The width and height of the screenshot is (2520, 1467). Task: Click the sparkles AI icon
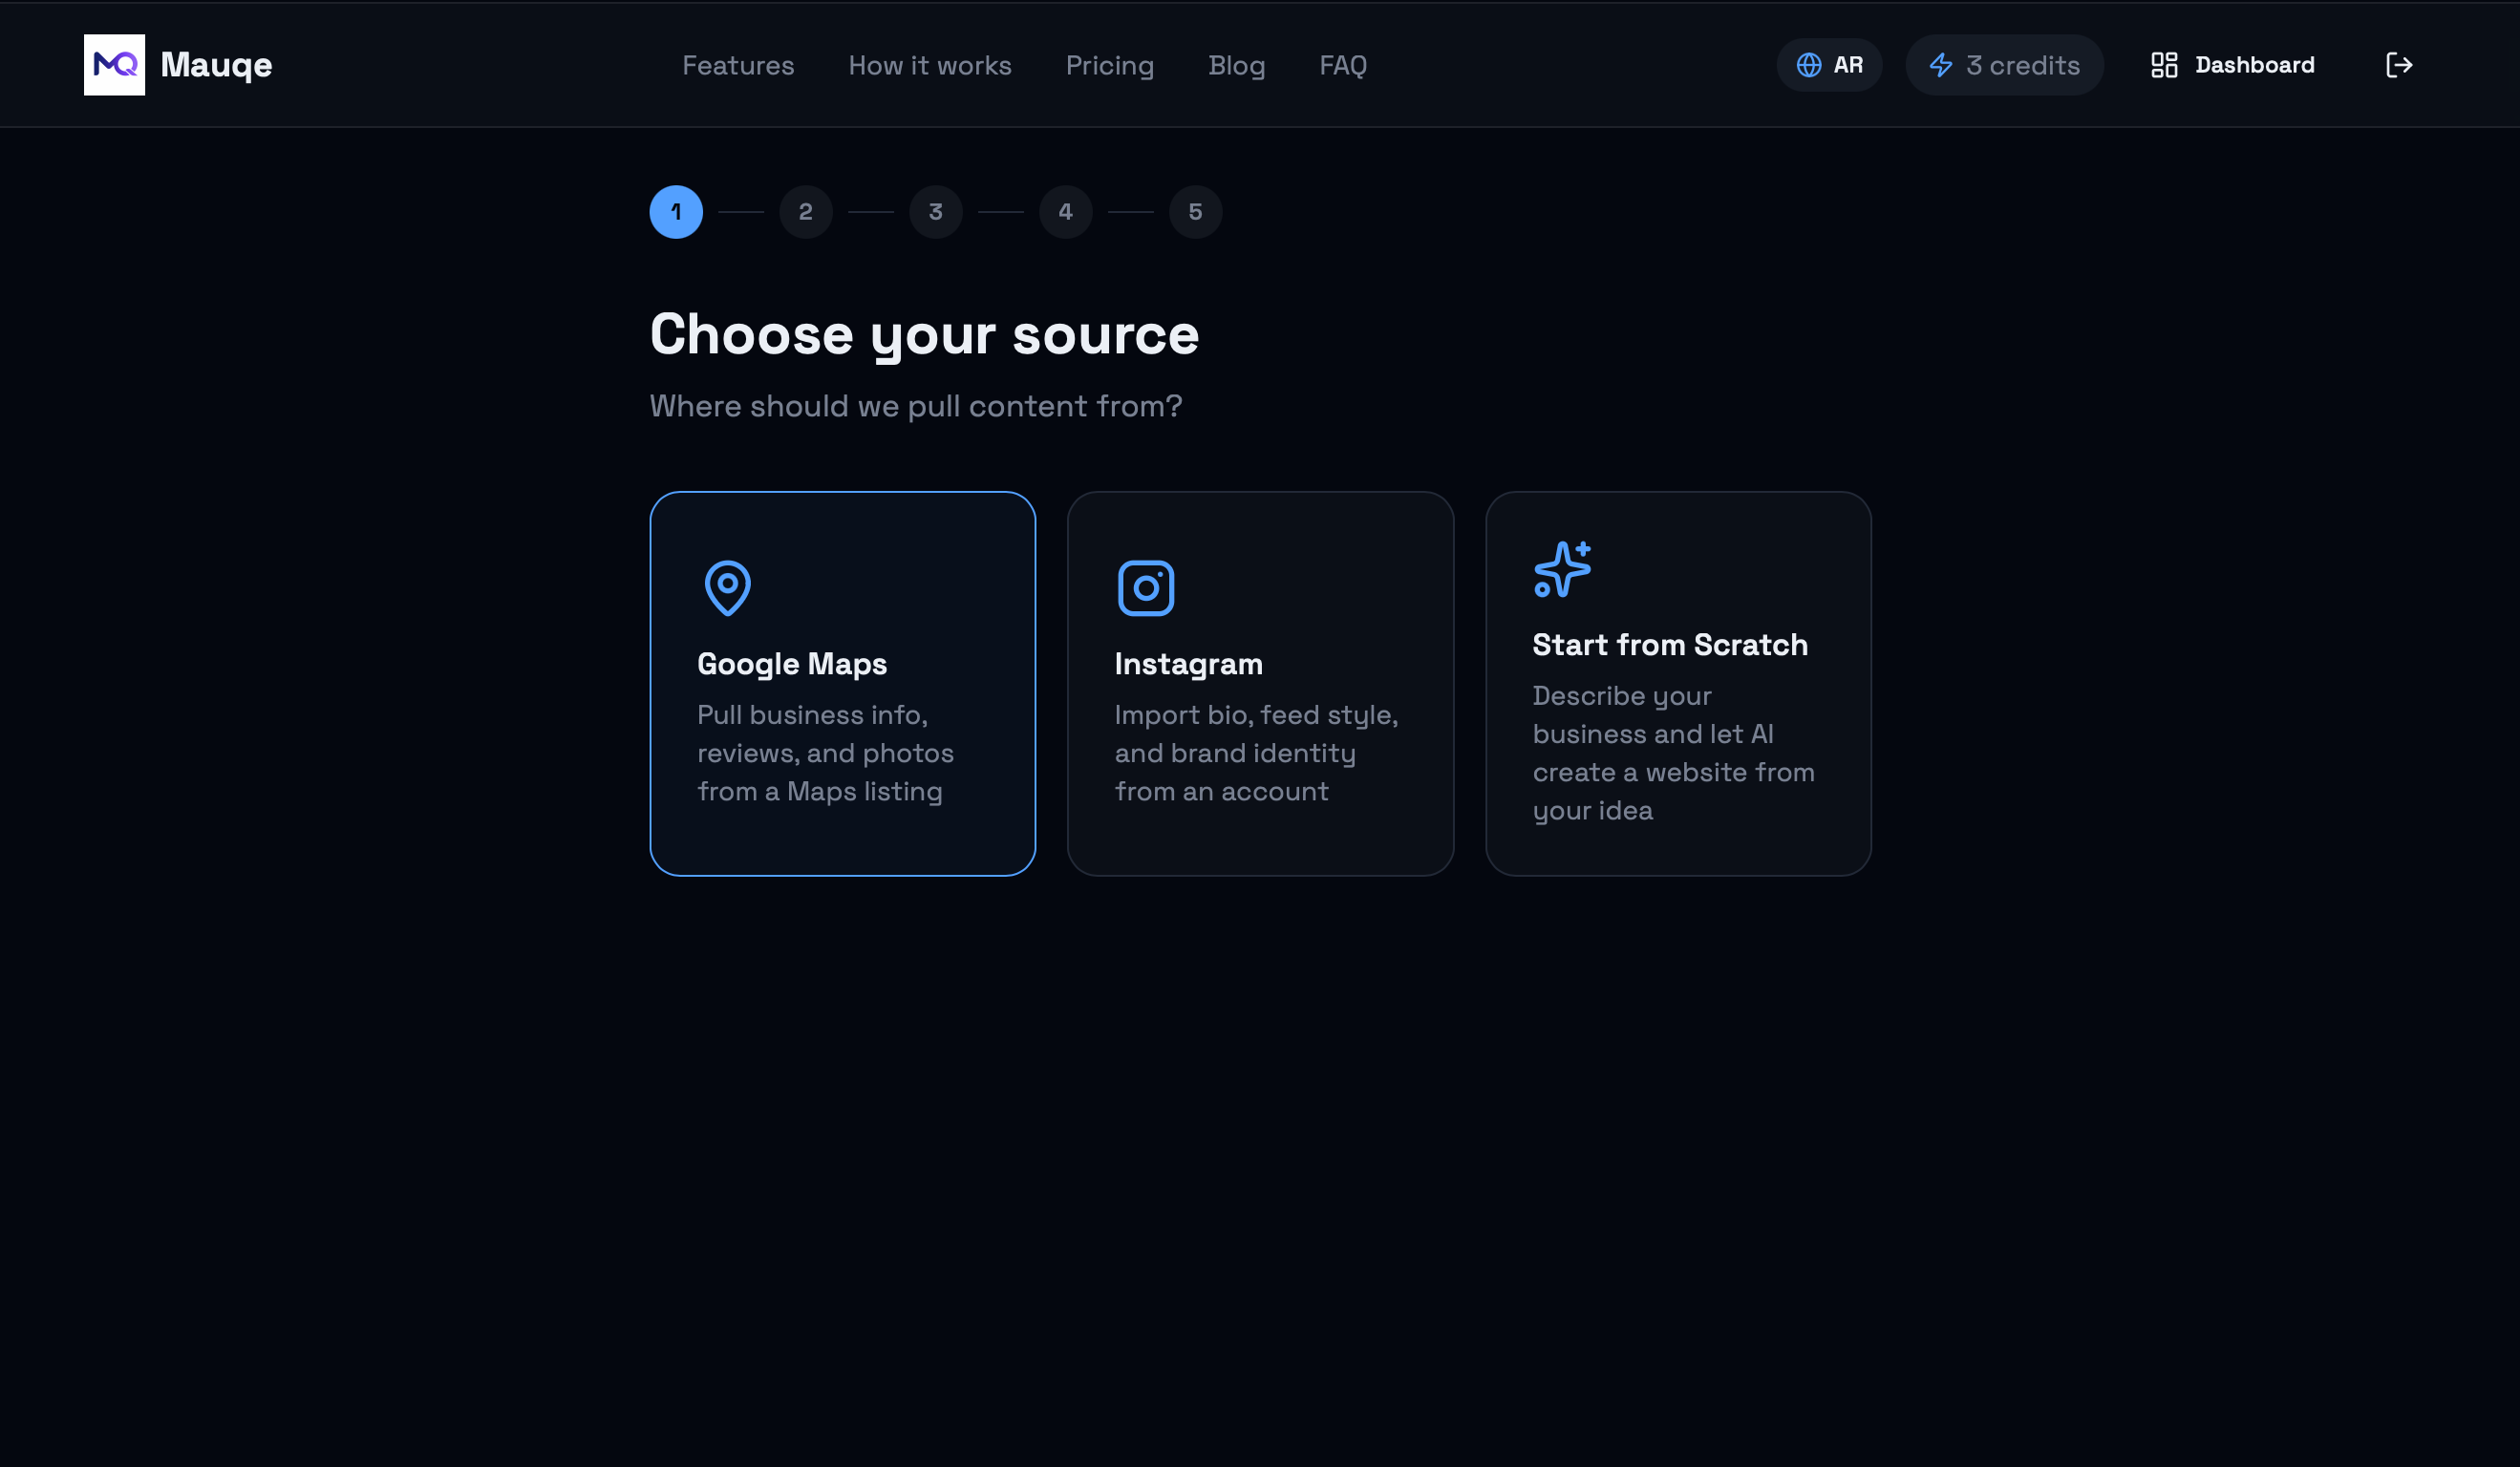click(1563, 569)
